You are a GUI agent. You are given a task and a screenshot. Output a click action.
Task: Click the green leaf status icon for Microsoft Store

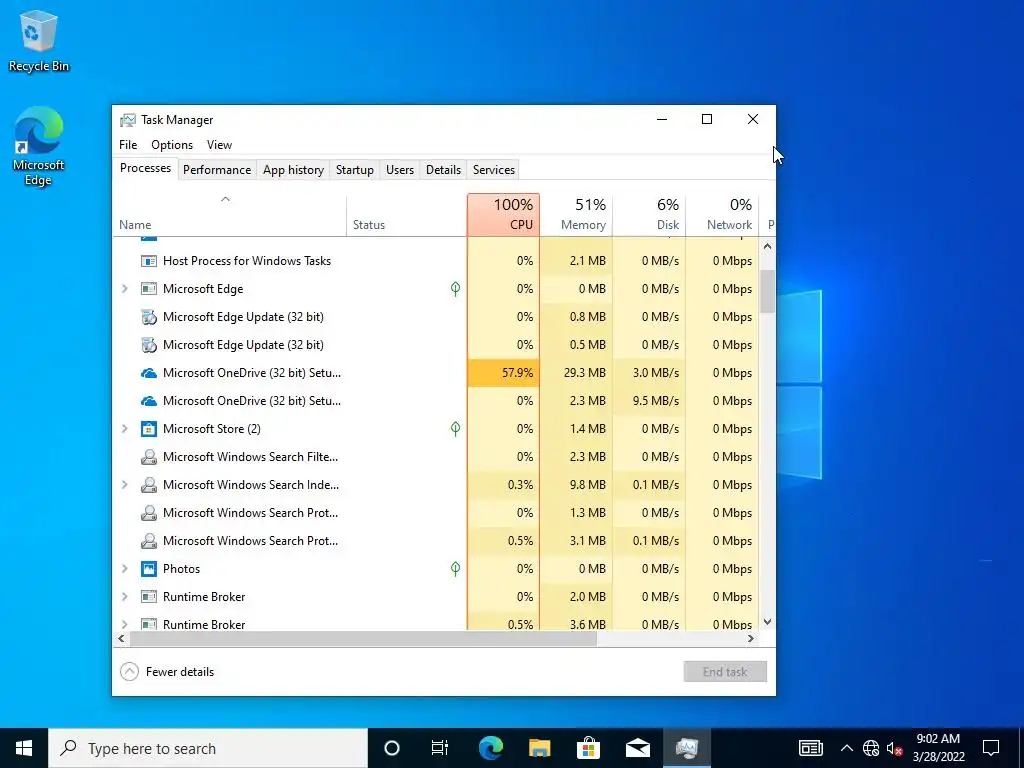(455, 429)
